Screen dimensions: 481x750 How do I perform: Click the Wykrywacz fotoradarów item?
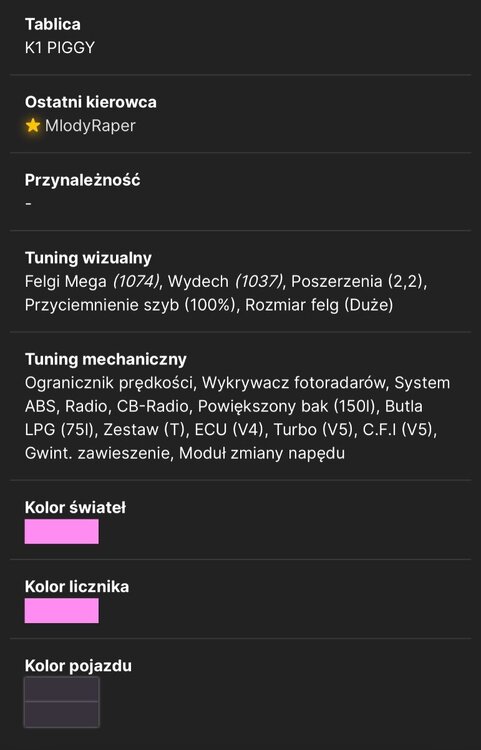(294, 383)
